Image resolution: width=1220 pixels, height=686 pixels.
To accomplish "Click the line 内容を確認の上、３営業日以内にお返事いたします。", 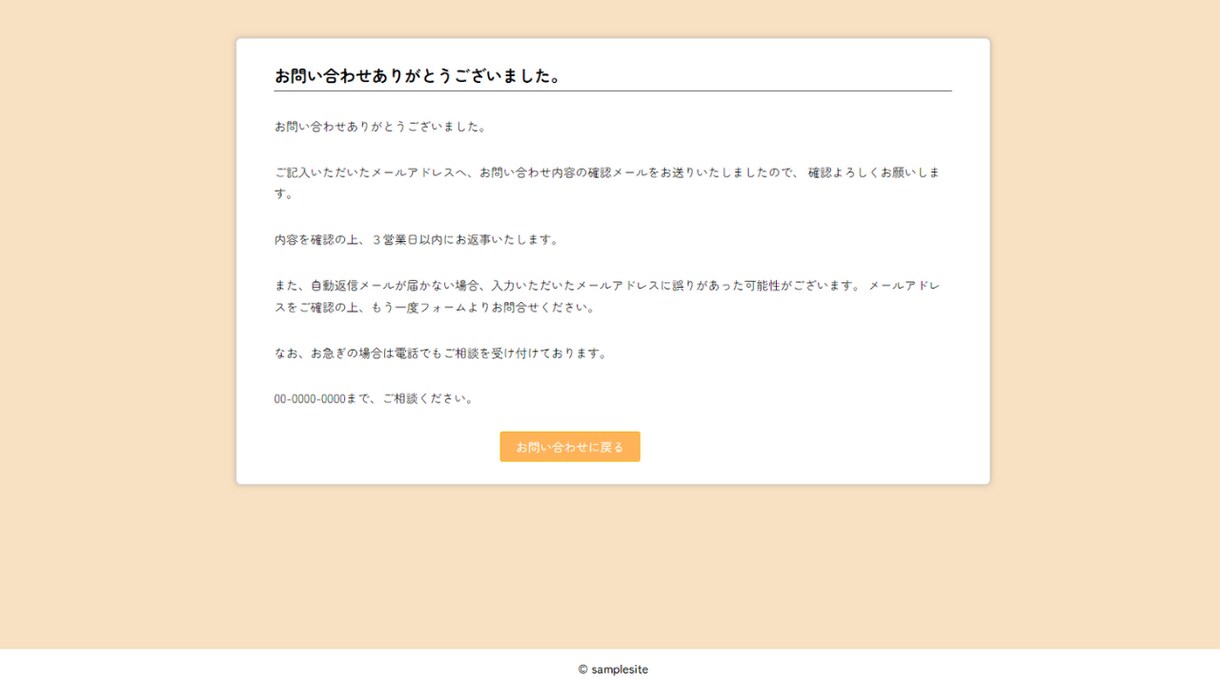I will point(418,240).
